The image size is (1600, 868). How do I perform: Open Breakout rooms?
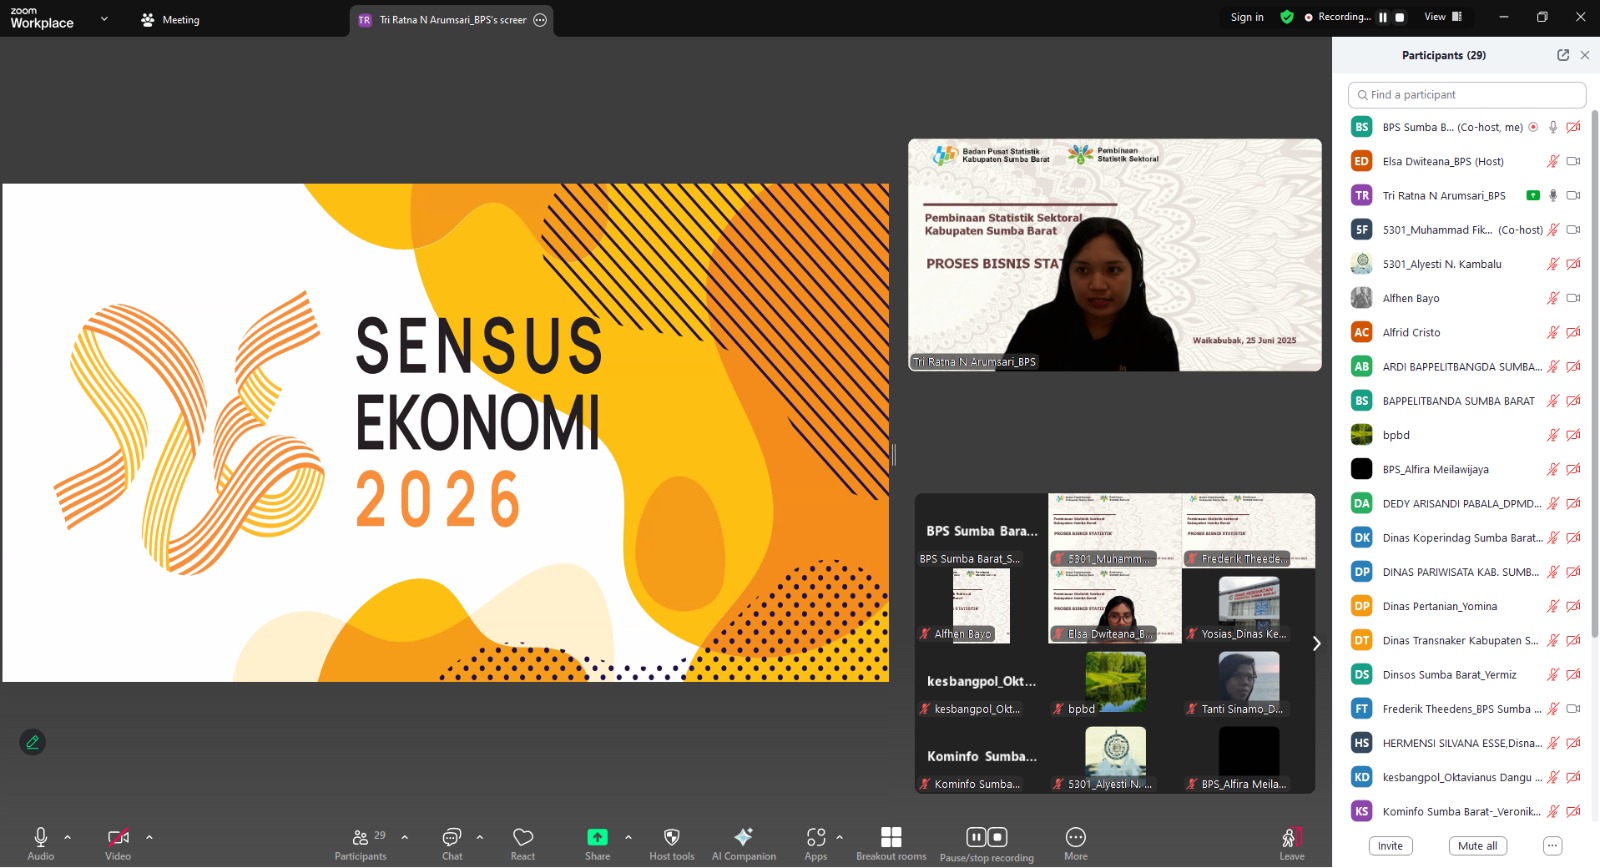[891, 838]
